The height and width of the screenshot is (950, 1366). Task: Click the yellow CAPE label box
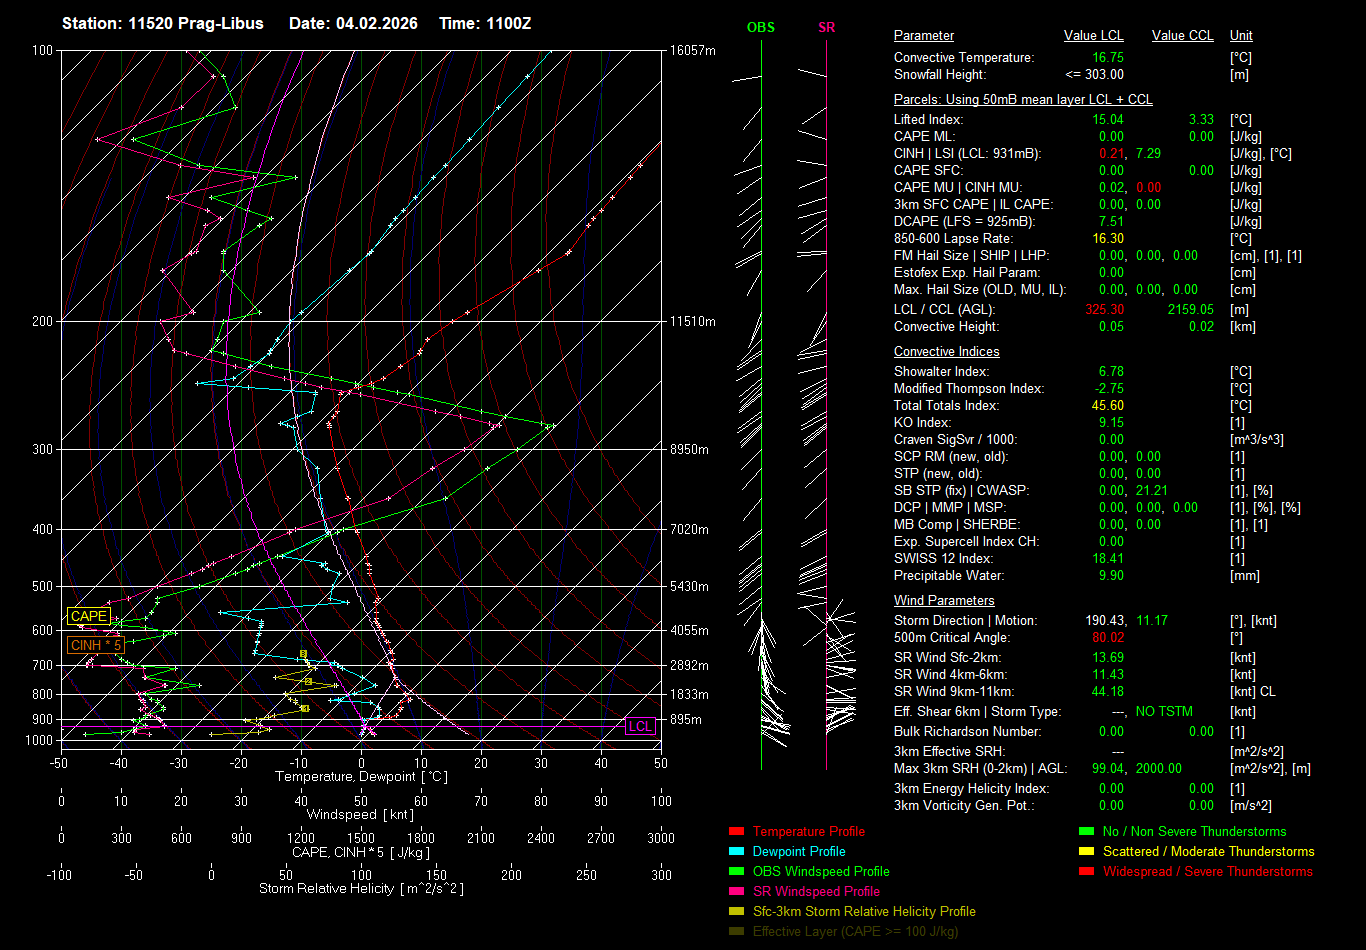coord(88,617)
